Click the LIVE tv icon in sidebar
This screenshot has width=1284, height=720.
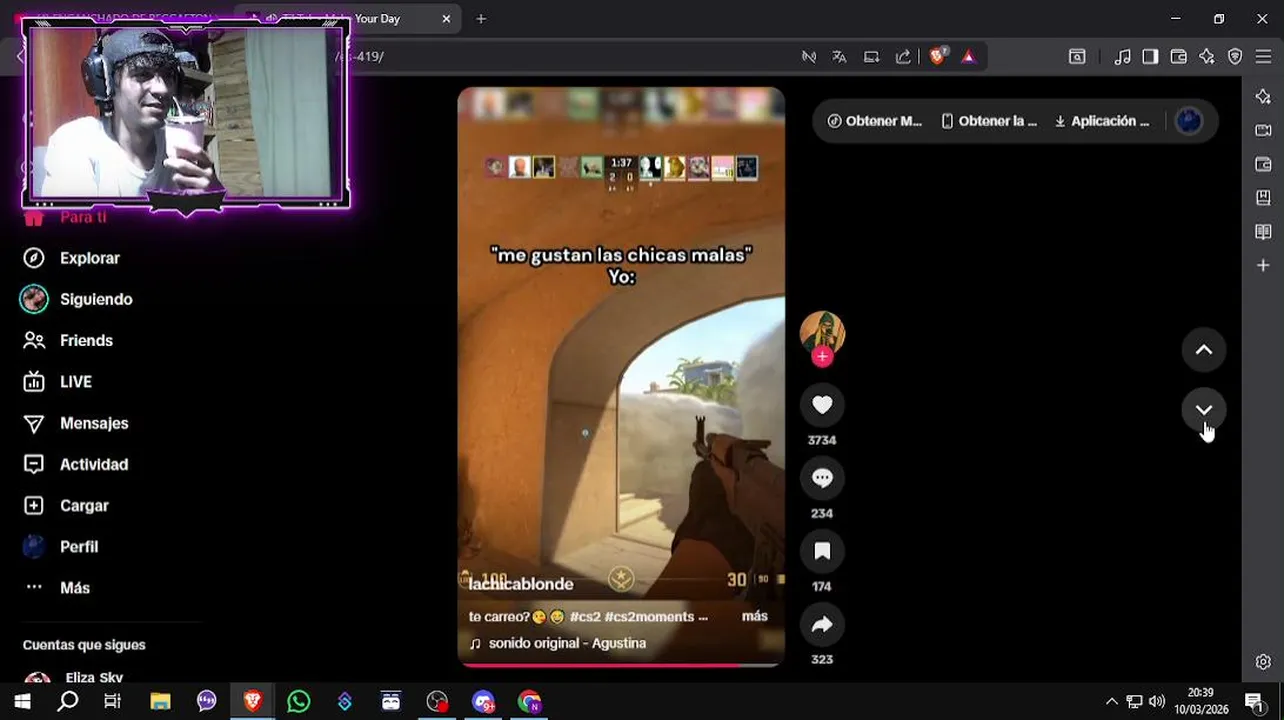34,382
